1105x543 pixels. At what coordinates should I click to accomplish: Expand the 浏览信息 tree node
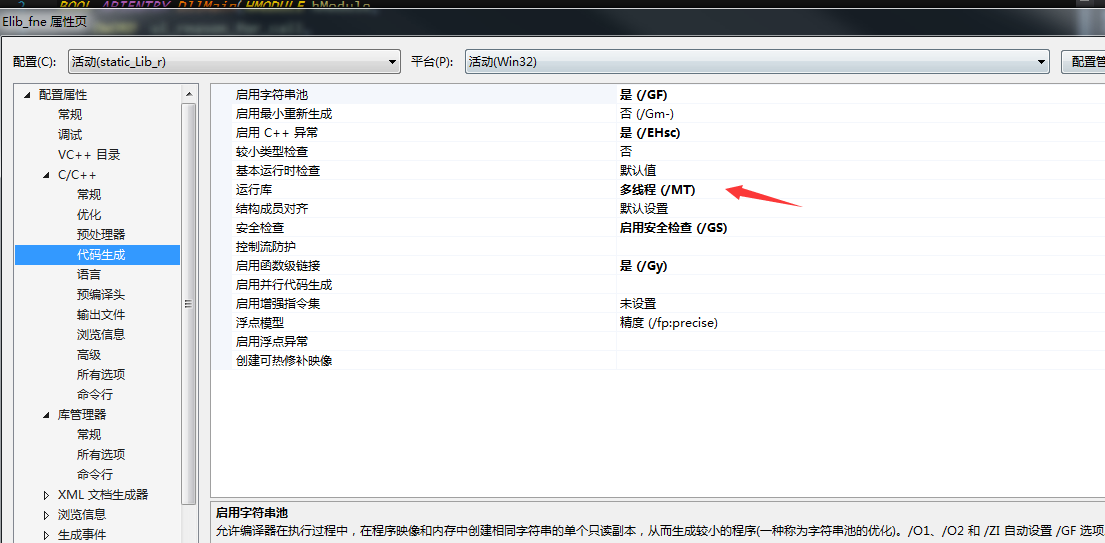pos(47,515)
